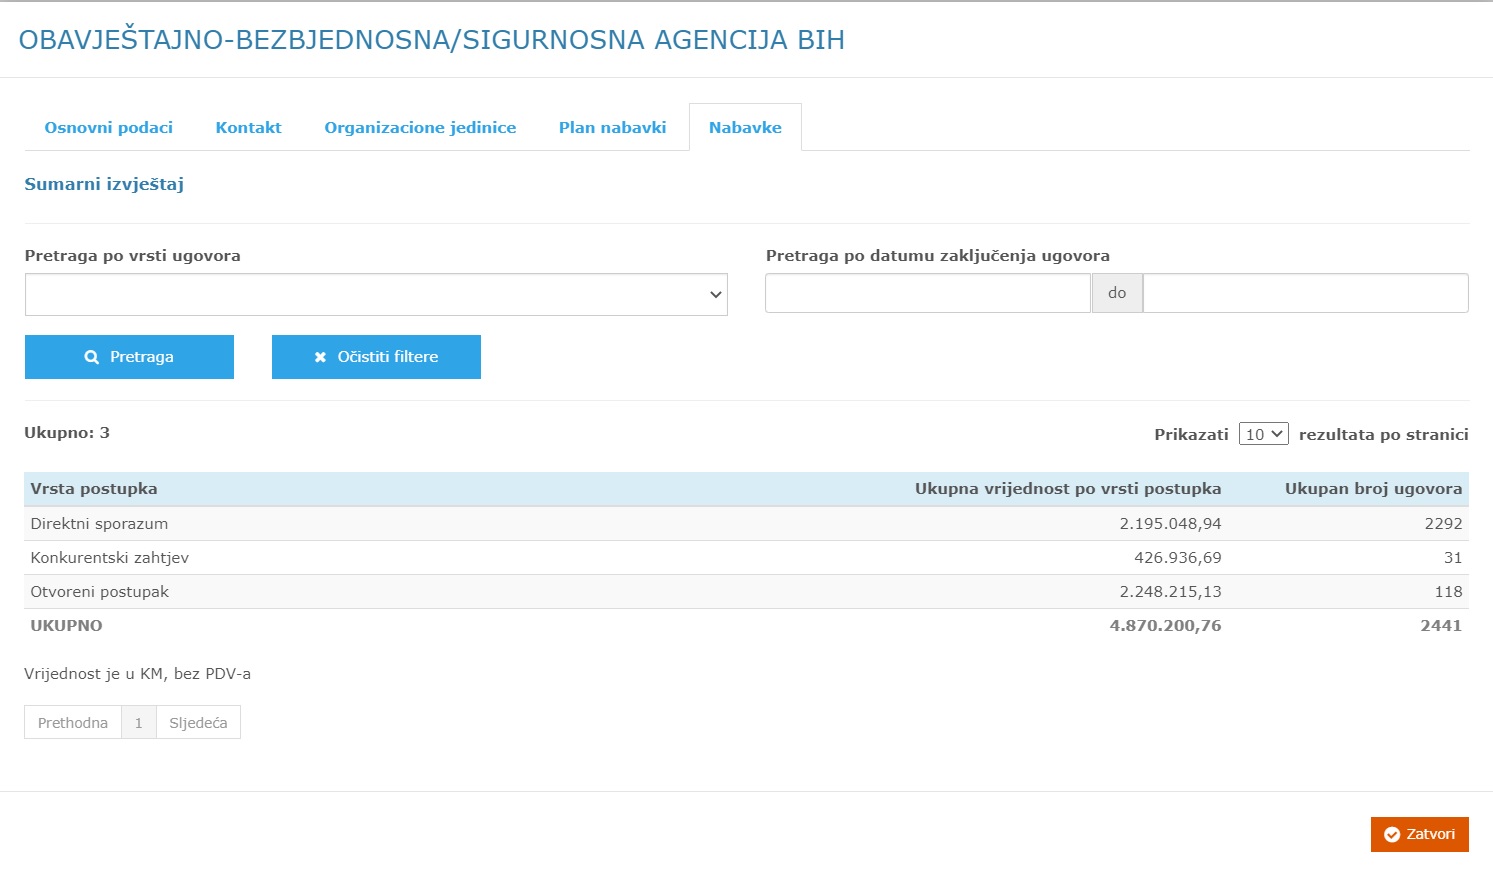Click the value 2.248.215,13
1493x873 pixels.
[x=1170, y=592]
